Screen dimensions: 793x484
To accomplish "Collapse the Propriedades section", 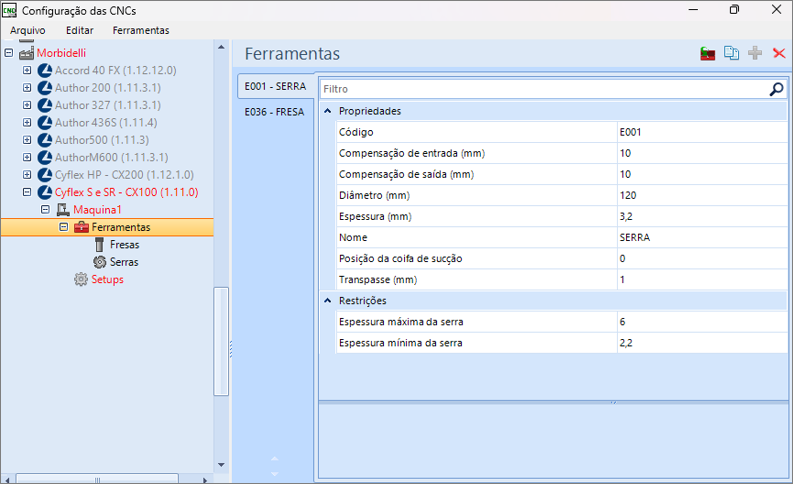I will click(x=328, y=111).
